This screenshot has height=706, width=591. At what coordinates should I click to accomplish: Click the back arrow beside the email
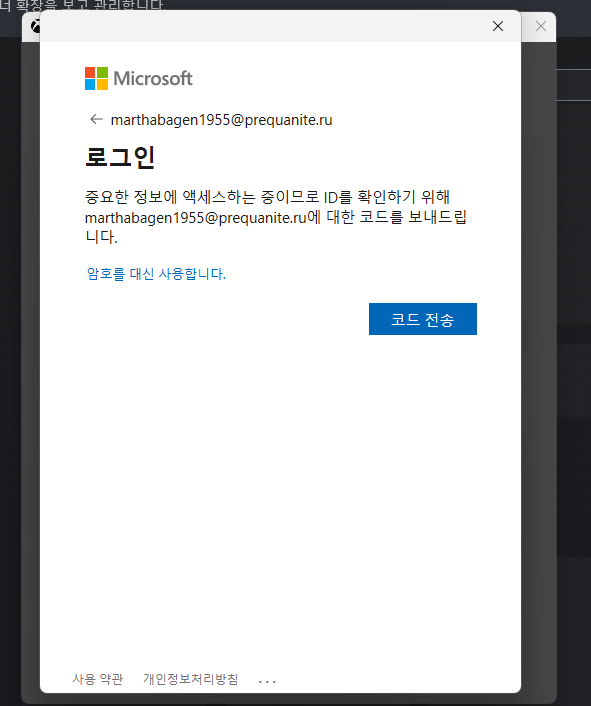96,119
